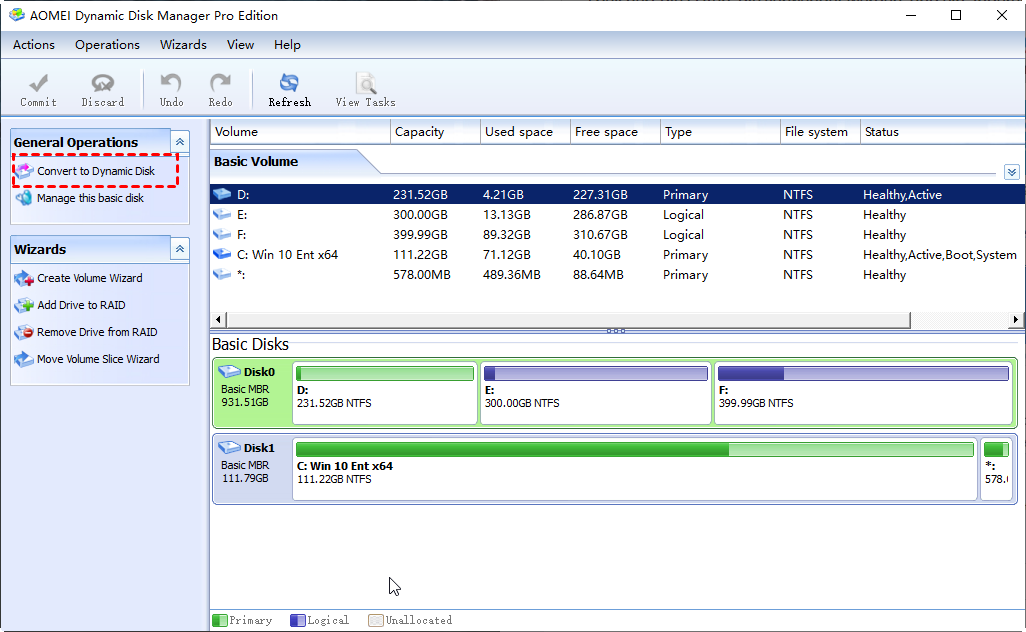Viewport: 1026px width, 632px height.
Task: Click Move Volume Slice Wizard icon
Action: pos(24,359)
